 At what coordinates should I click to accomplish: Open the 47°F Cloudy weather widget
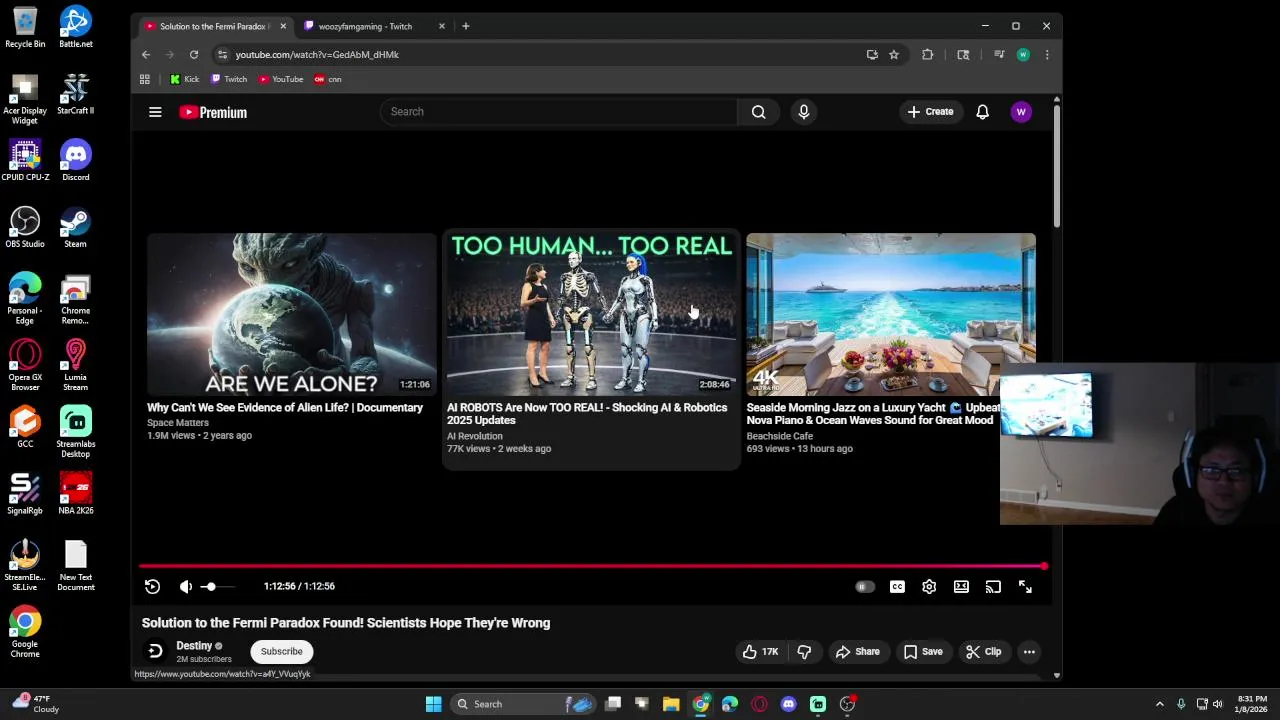pyautogui.click(x=35, y=704)
